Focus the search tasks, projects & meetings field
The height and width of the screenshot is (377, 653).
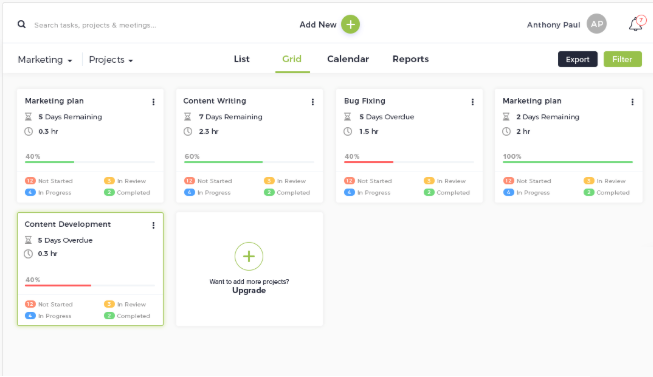tap(95, 25)
